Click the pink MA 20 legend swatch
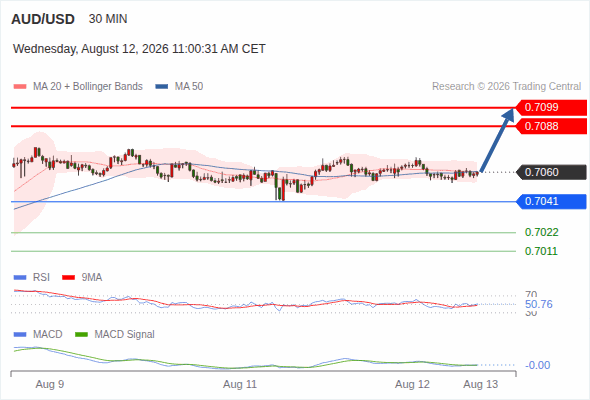This screenshot has width=590, height=400. 20,87
